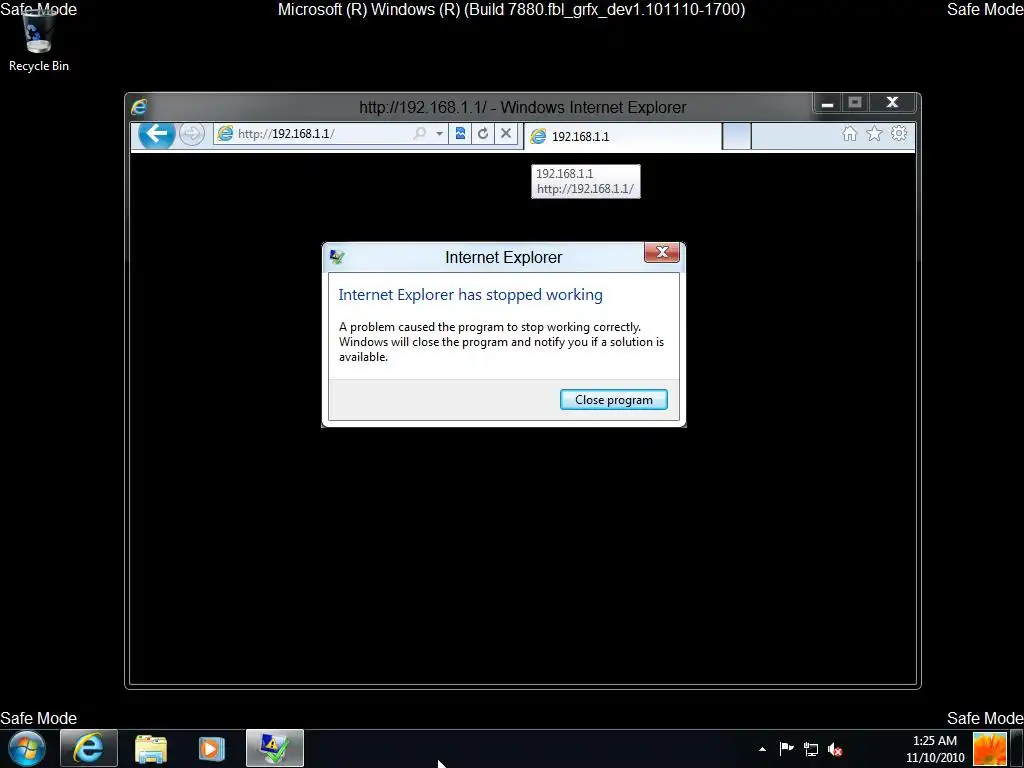Show hidden tray icons arrow

pos(762,749)
